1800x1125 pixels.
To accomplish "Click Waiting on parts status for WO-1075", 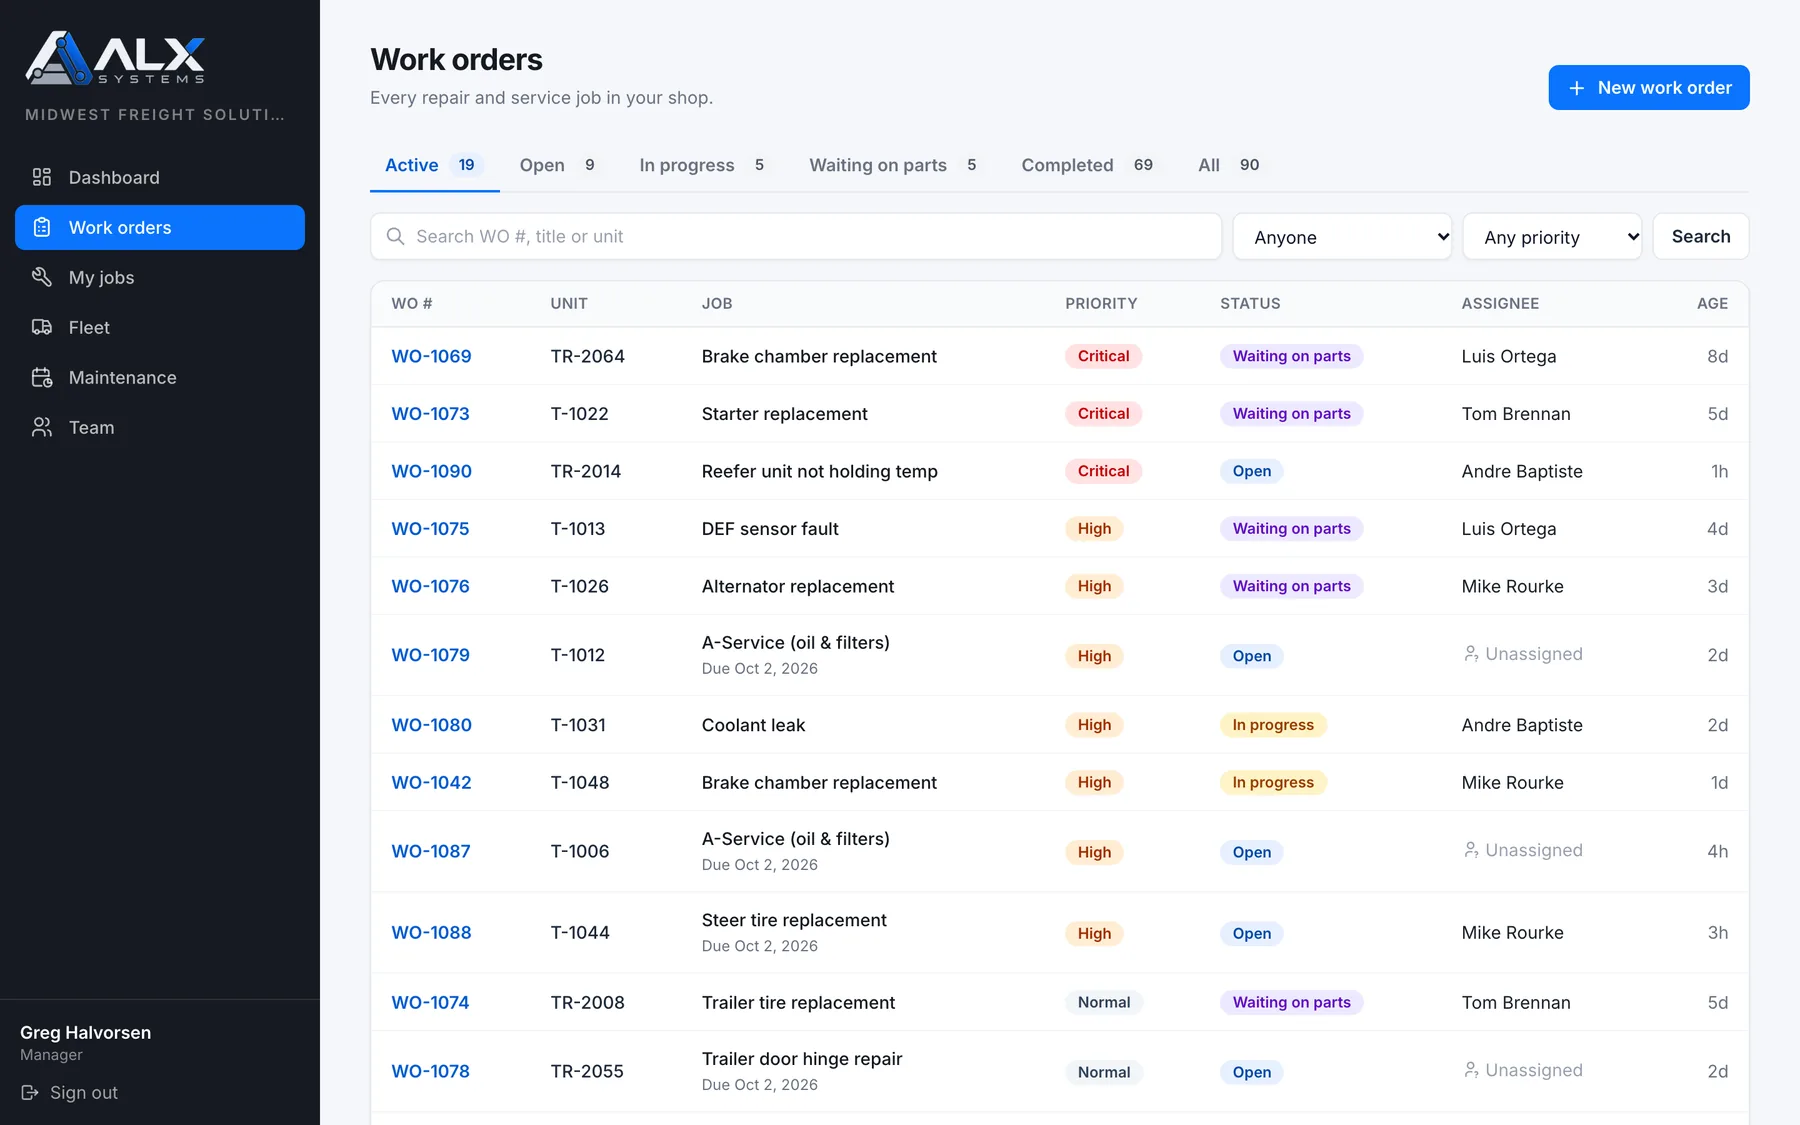I will click(x=1291, y=529).
